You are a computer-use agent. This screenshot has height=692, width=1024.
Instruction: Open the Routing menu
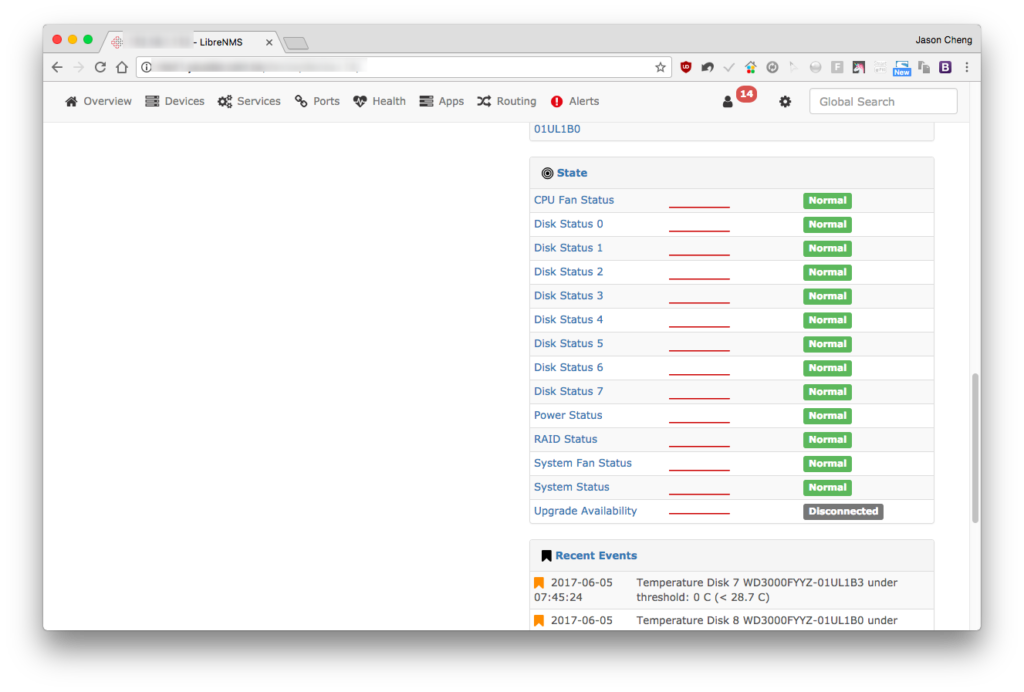point(507,101)
